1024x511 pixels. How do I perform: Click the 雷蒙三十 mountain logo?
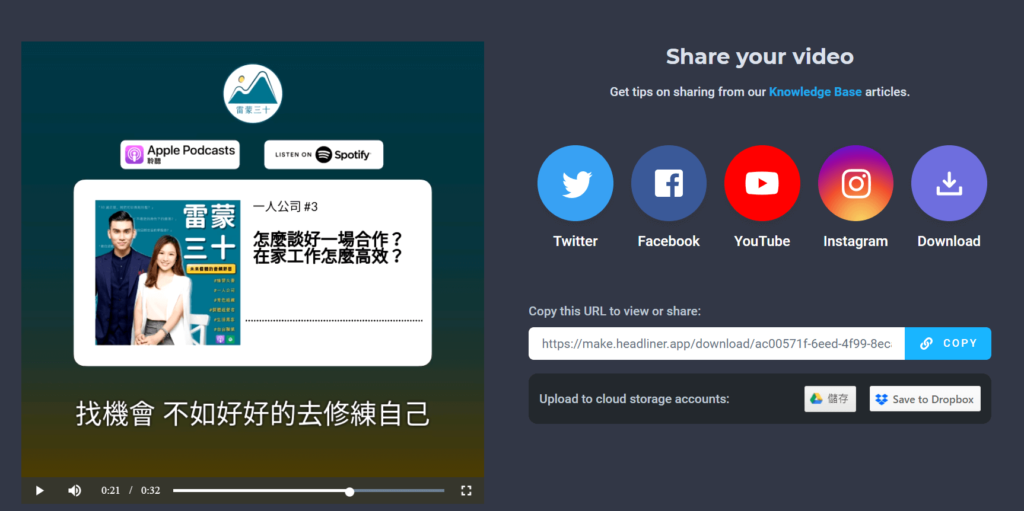tap(253, 93)
